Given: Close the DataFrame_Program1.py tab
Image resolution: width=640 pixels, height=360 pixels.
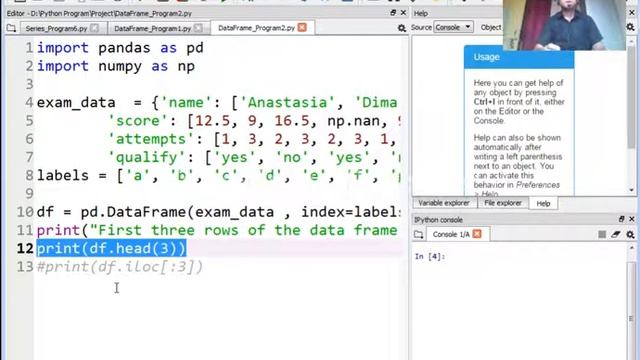Looking at the screenshot, I should [198, 28].
